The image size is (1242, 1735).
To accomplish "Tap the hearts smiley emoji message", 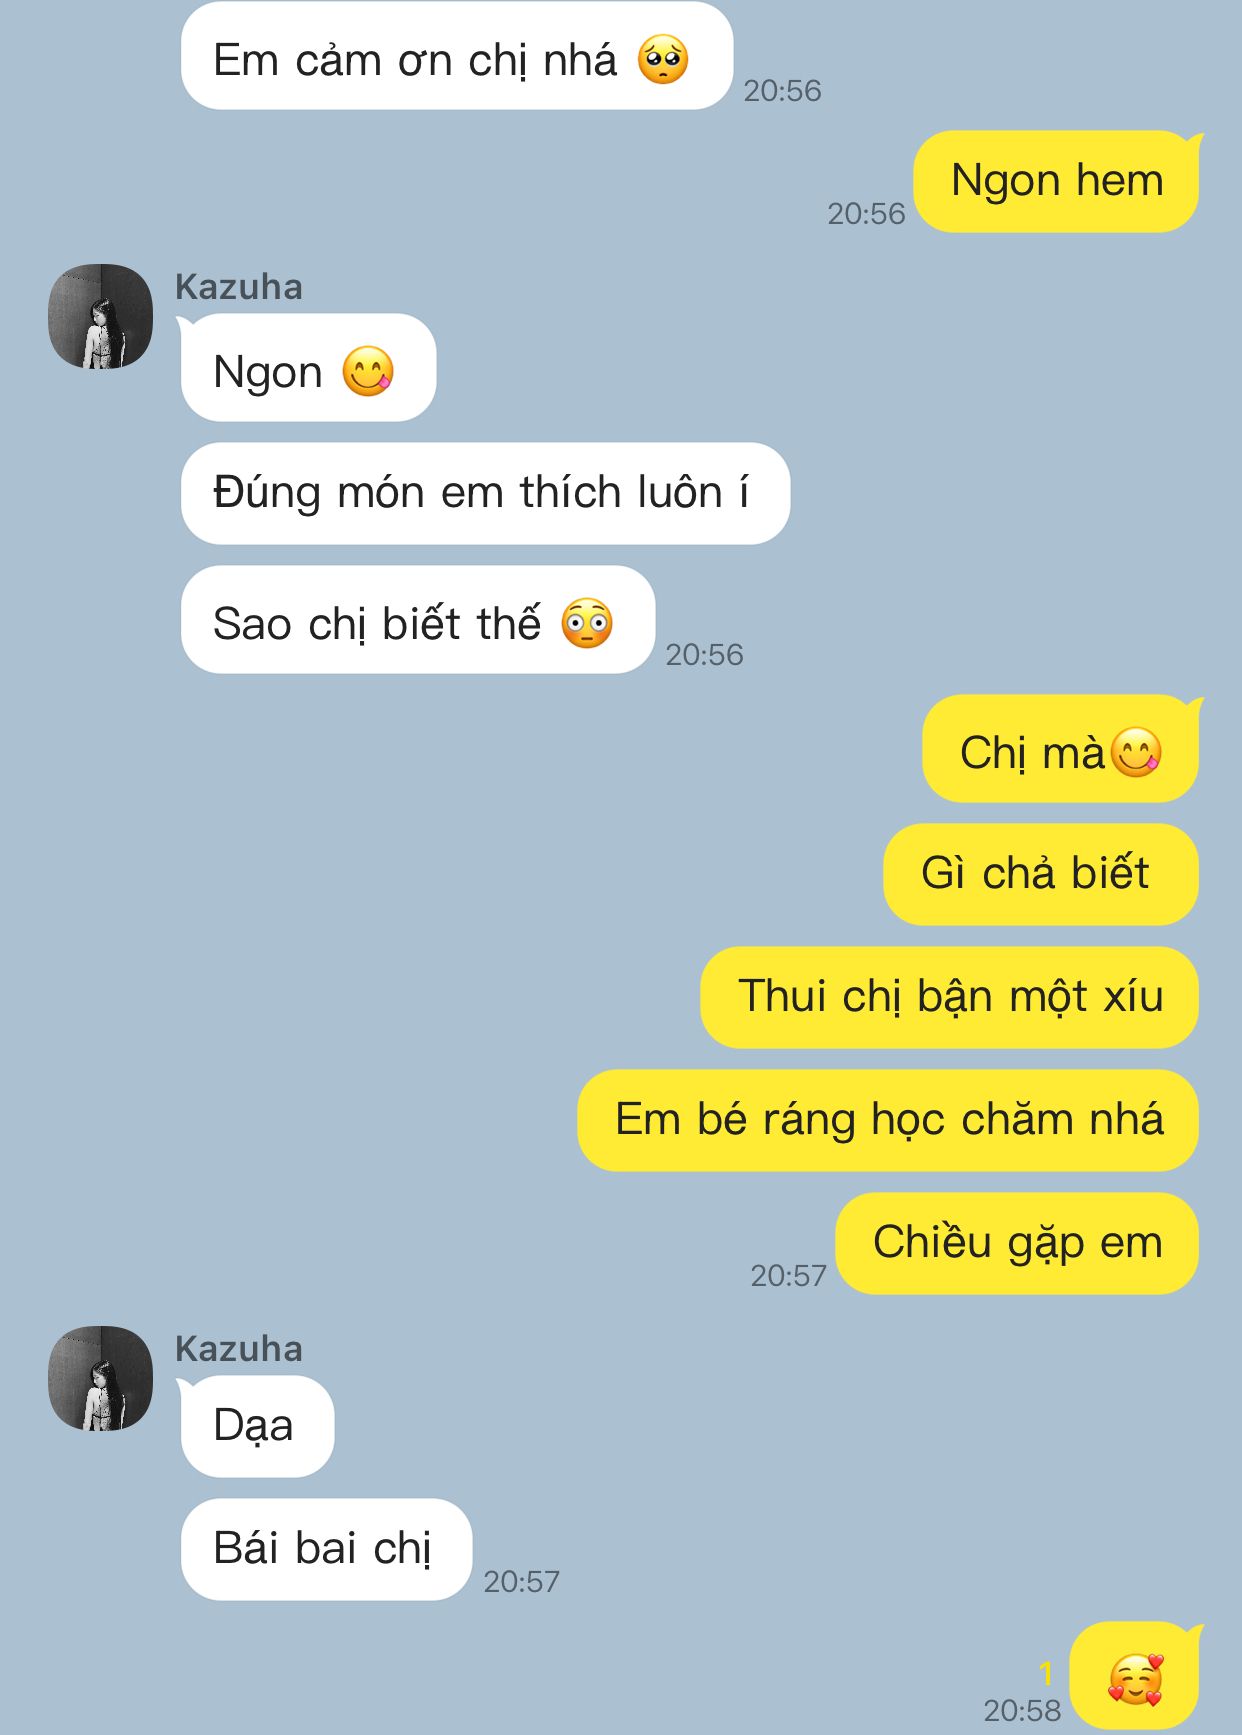I will click(x=1134, y=1679).
